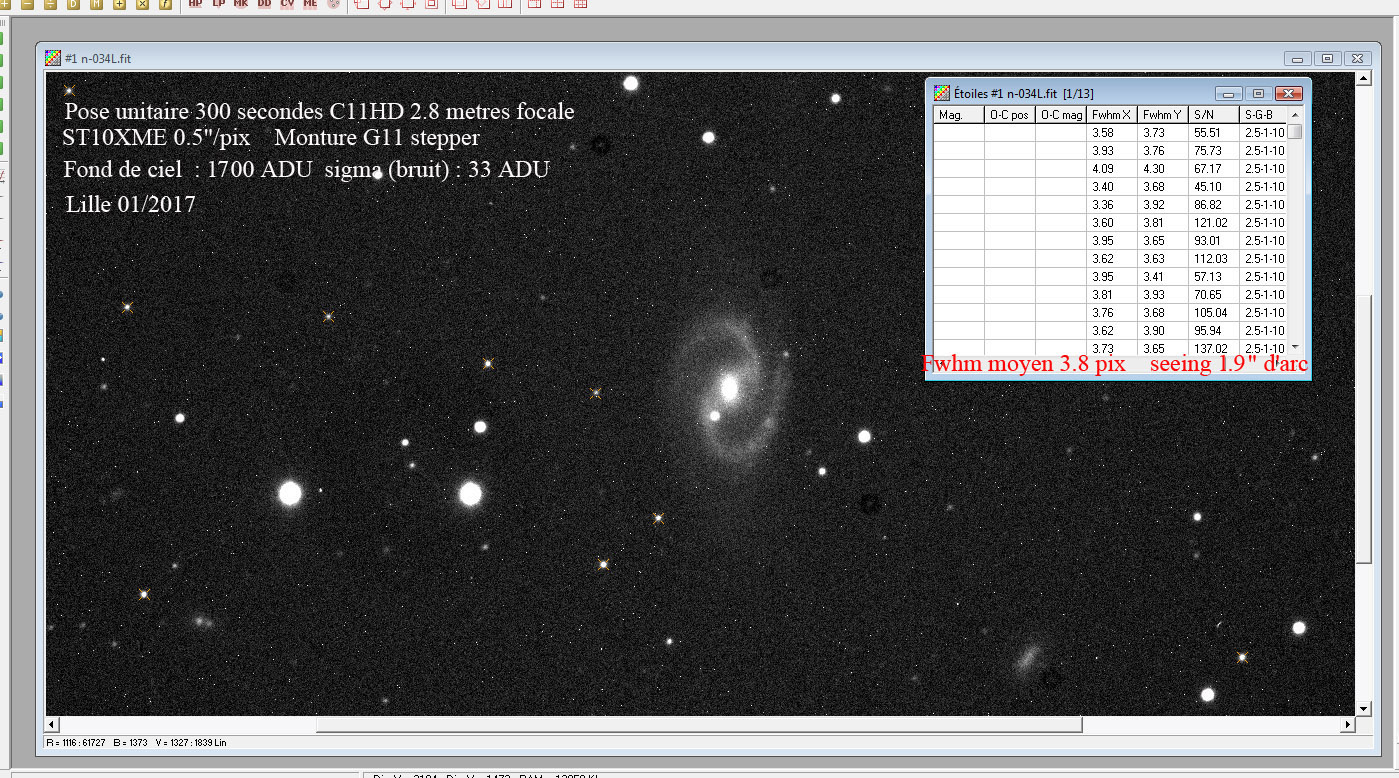
Task: Select the Fwhm X cell 3.40
Action: (1113, 187)
